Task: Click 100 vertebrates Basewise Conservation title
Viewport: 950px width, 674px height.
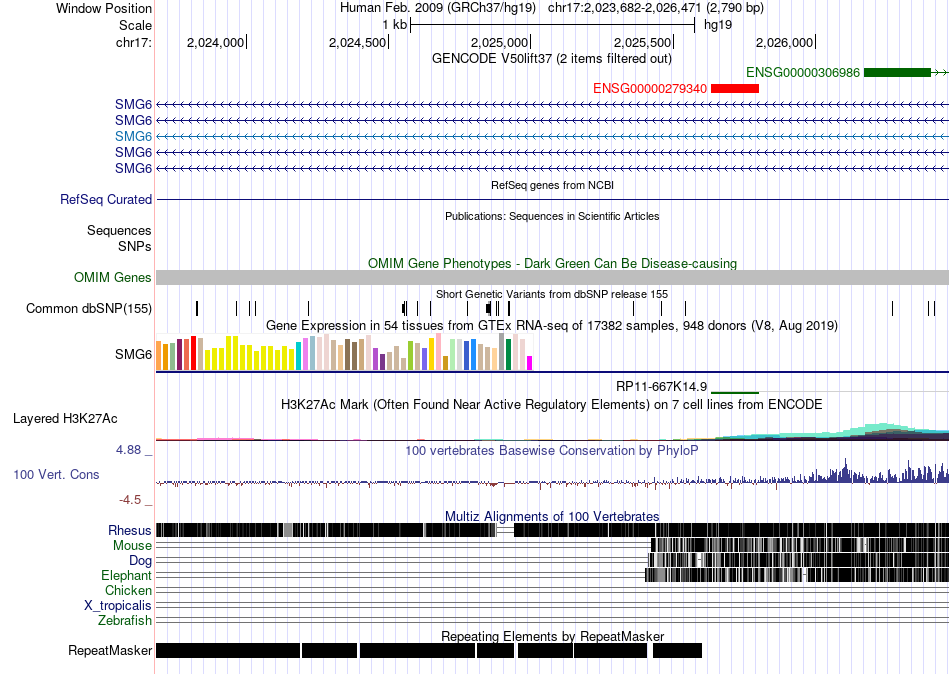Action: click(552, 450)
